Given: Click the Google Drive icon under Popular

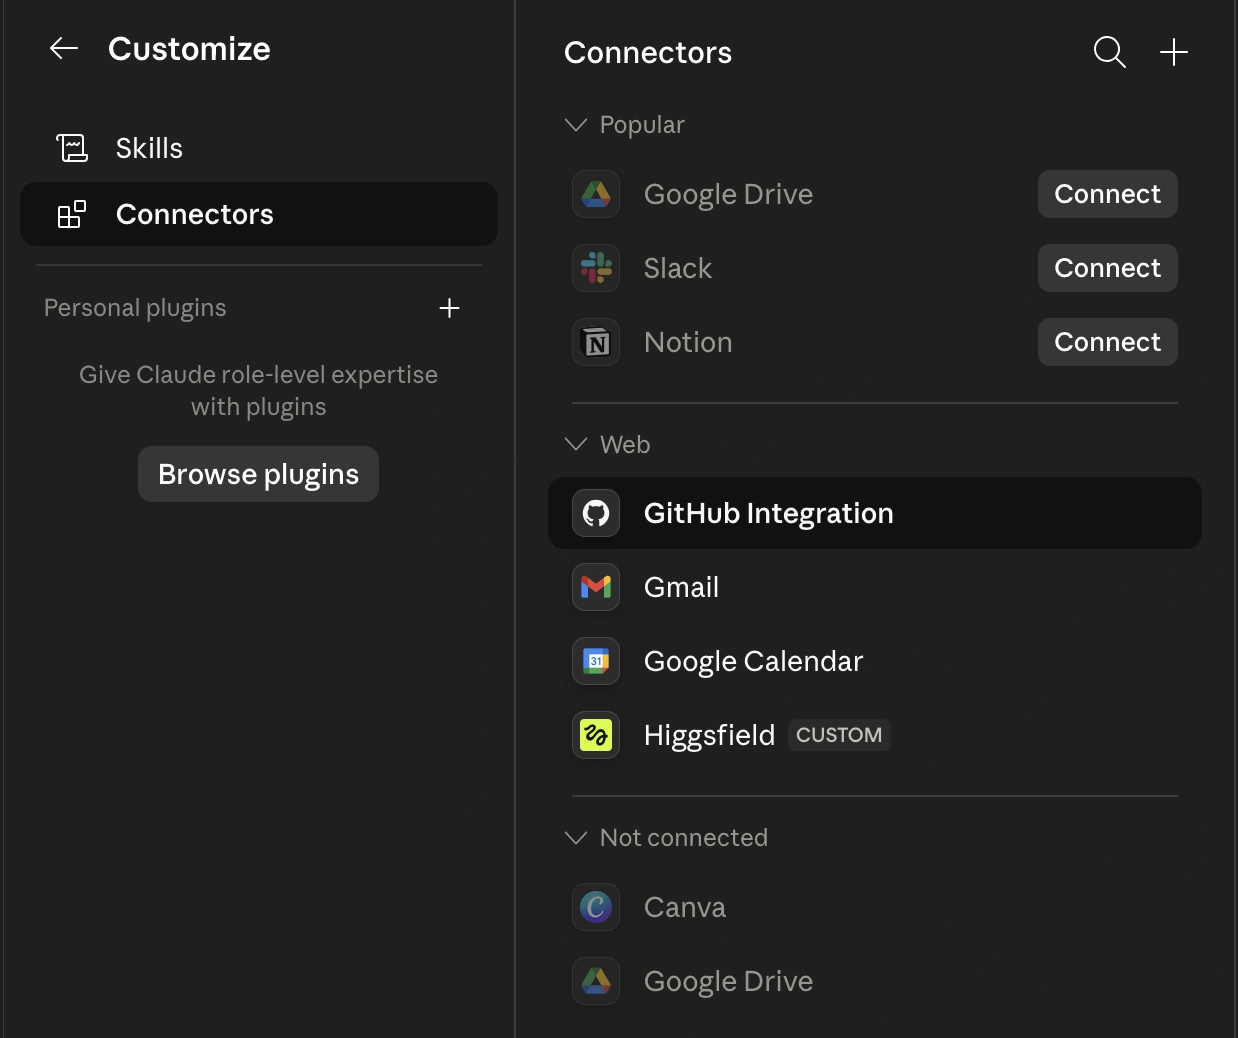Looking at the screenshot, I should point(596,194).
